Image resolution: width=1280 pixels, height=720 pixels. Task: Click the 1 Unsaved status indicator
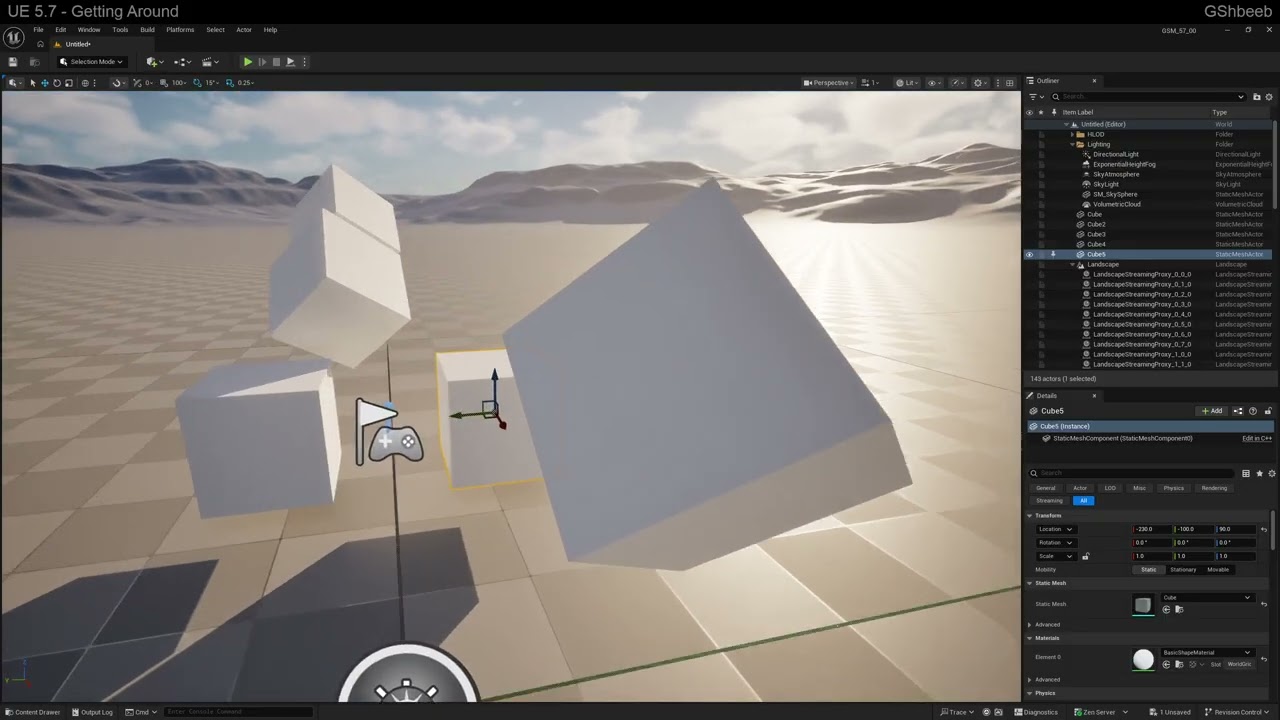(x=1171, y=712)
